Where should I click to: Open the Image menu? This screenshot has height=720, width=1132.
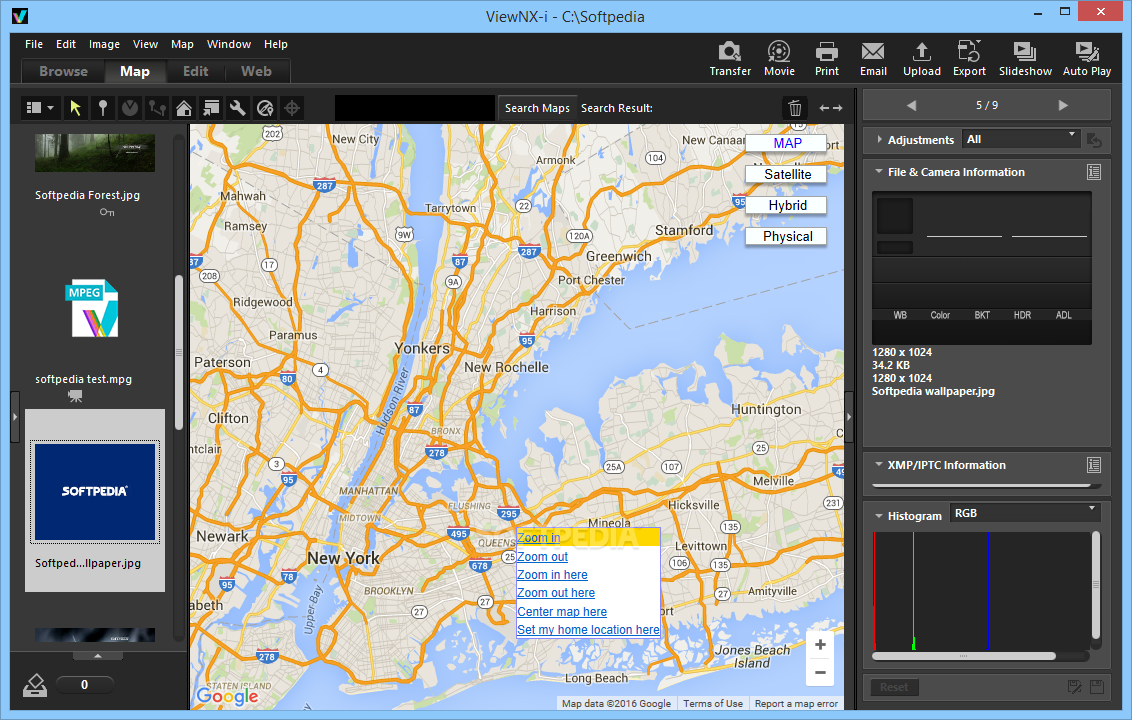point(104,44)
